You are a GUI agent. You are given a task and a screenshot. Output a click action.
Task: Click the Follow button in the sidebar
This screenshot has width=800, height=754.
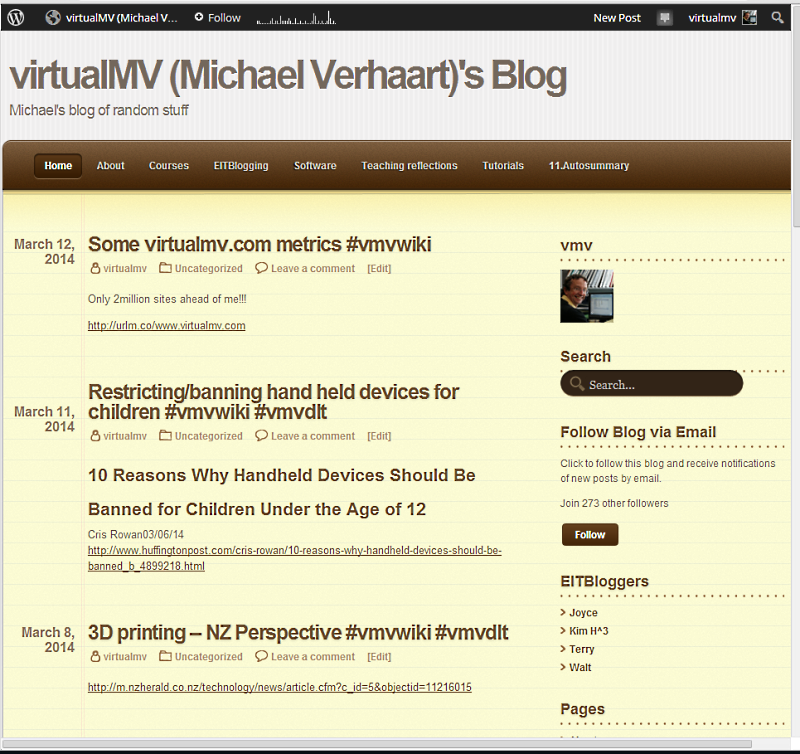pyautogui.click(x=590, y=535)
